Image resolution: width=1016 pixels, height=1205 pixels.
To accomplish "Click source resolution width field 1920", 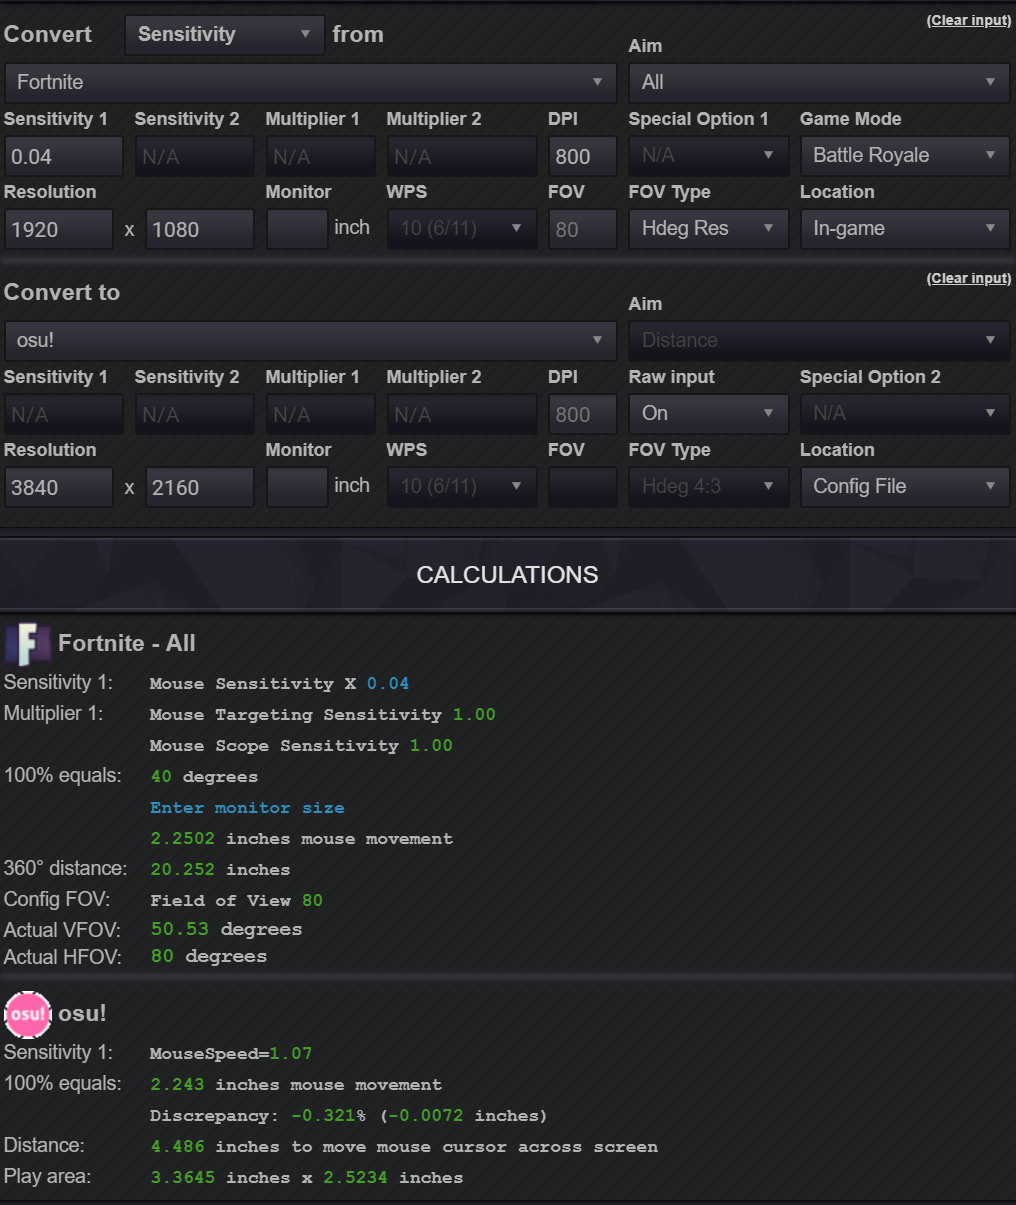I will coord(58,230).
